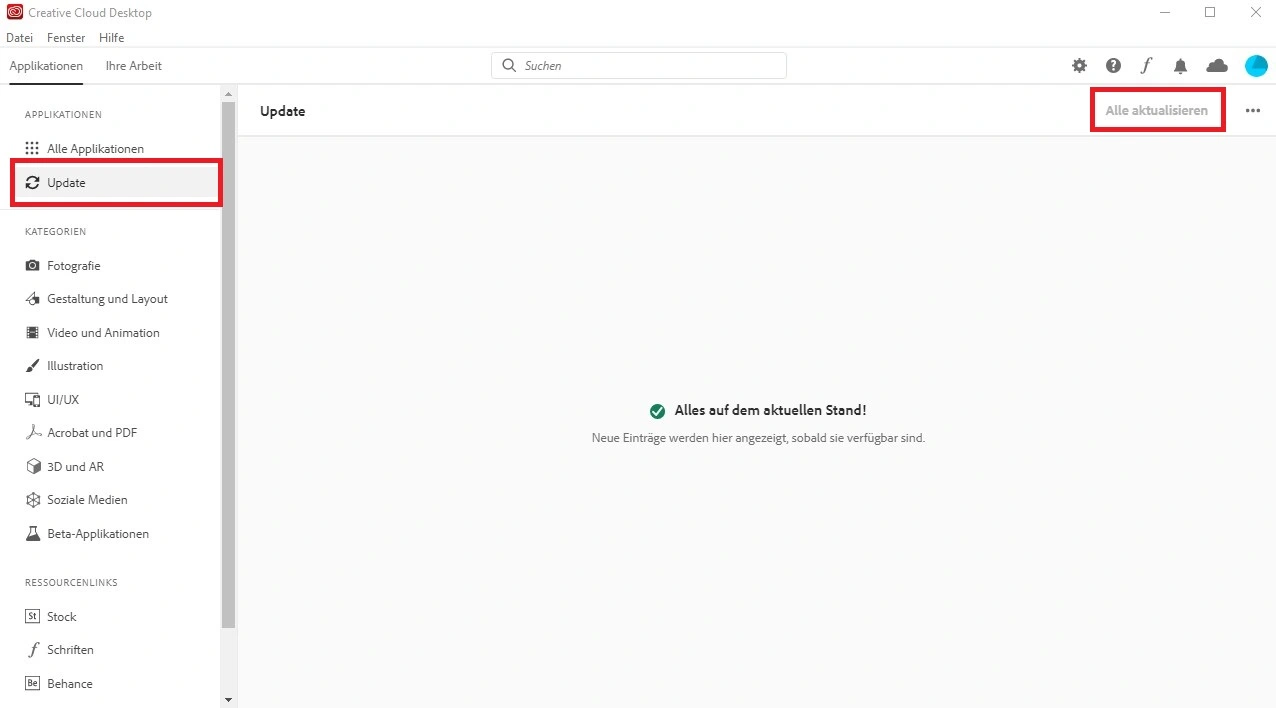Open the Fenster menu
This screenshot has width=1276, height=708.
coord(66,38)
